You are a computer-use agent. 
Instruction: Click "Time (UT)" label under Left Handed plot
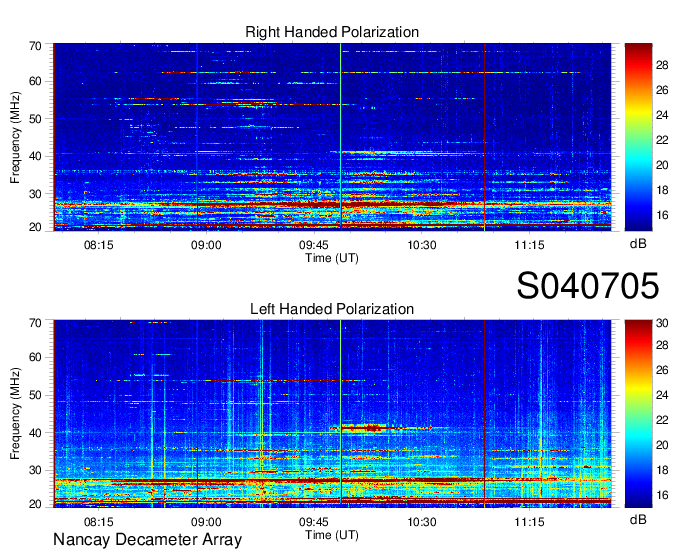(332, 535)
